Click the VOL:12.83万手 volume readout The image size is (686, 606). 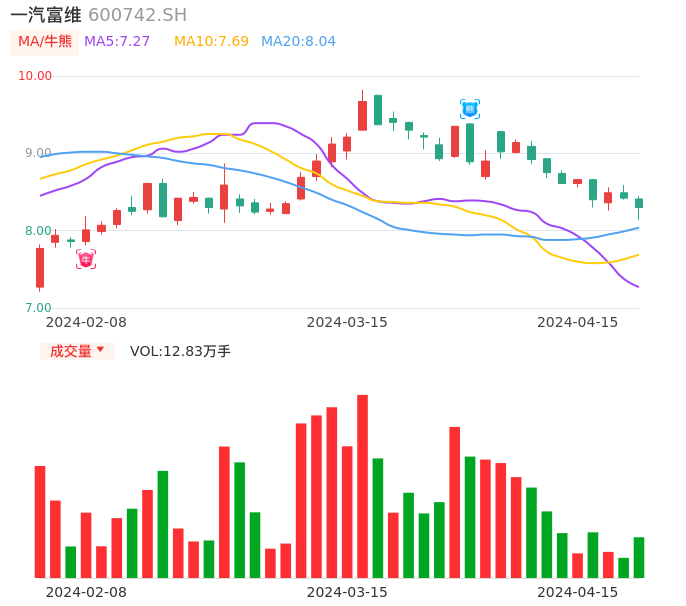click(x=180, y=351)
